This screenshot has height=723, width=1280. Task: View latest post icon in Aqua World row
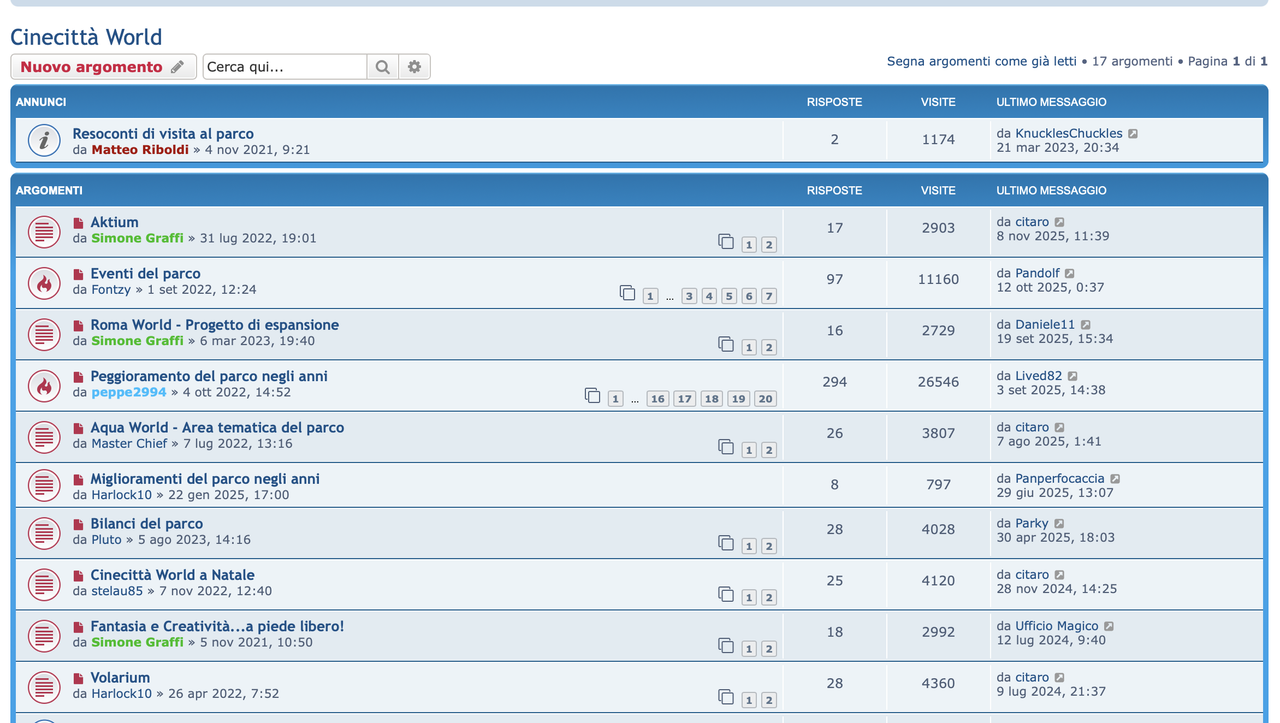[x=1060, y=428]
